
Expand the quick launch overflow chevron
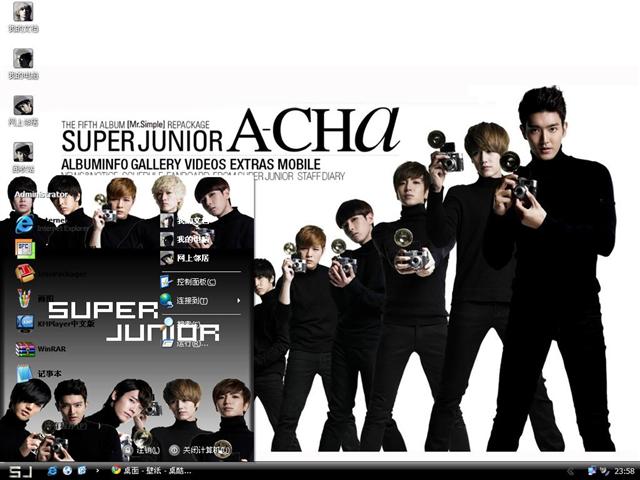(97, 471)
